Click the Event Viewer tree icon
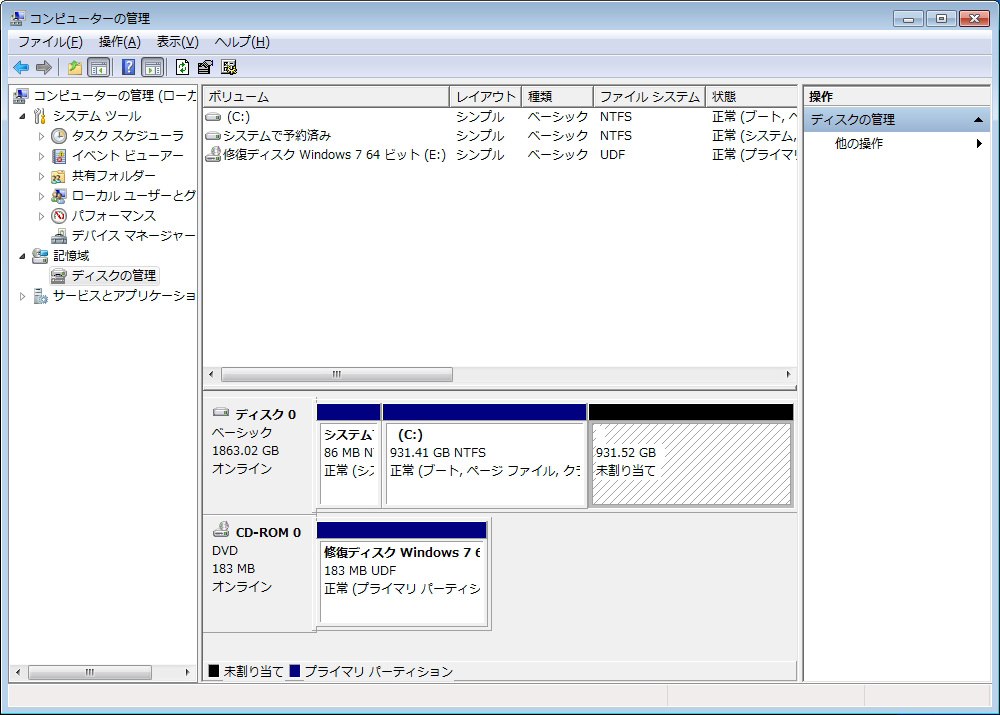Image resolution: width=1000 pixels, height=715 pixels. pos(59,156)
